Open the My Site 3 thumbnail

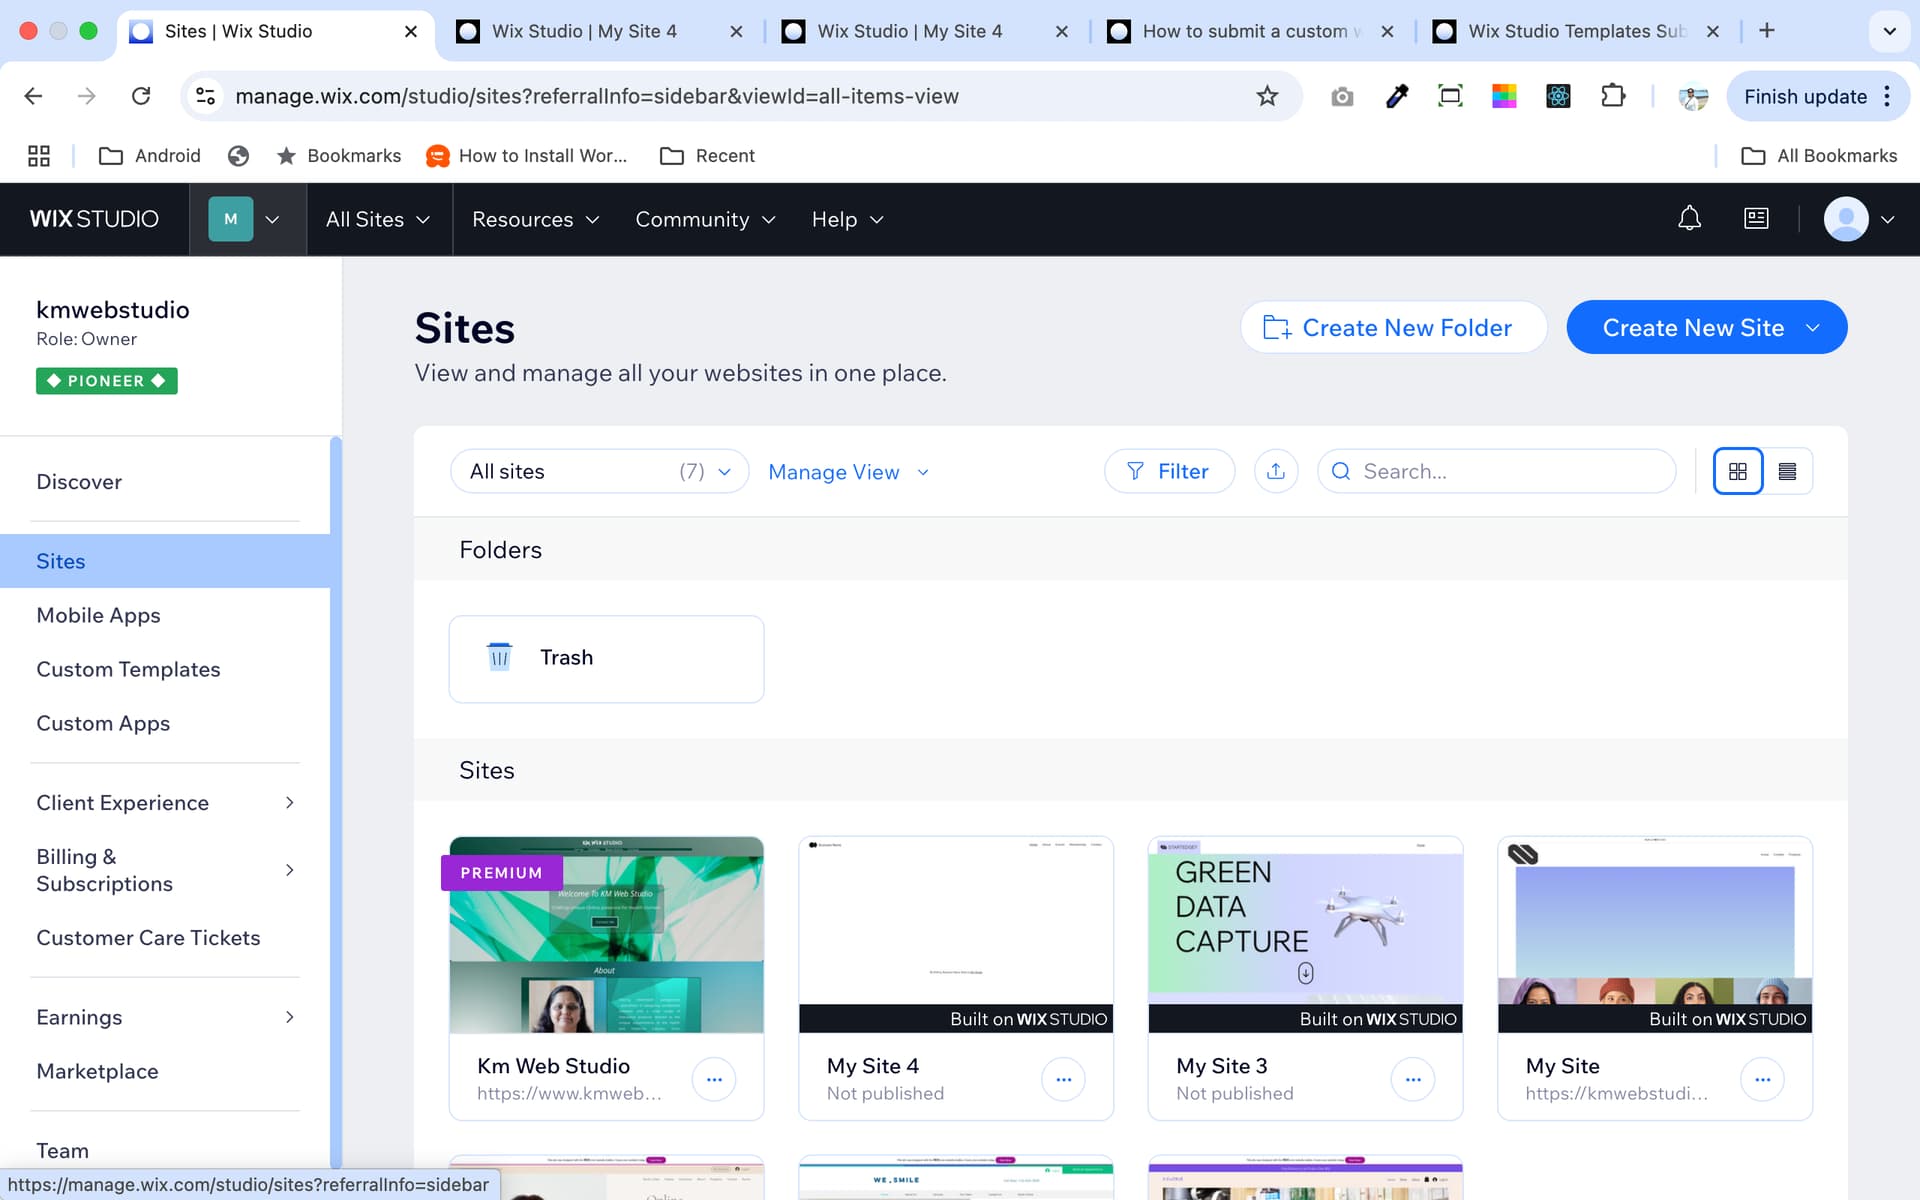click(x=1305, y=934)
